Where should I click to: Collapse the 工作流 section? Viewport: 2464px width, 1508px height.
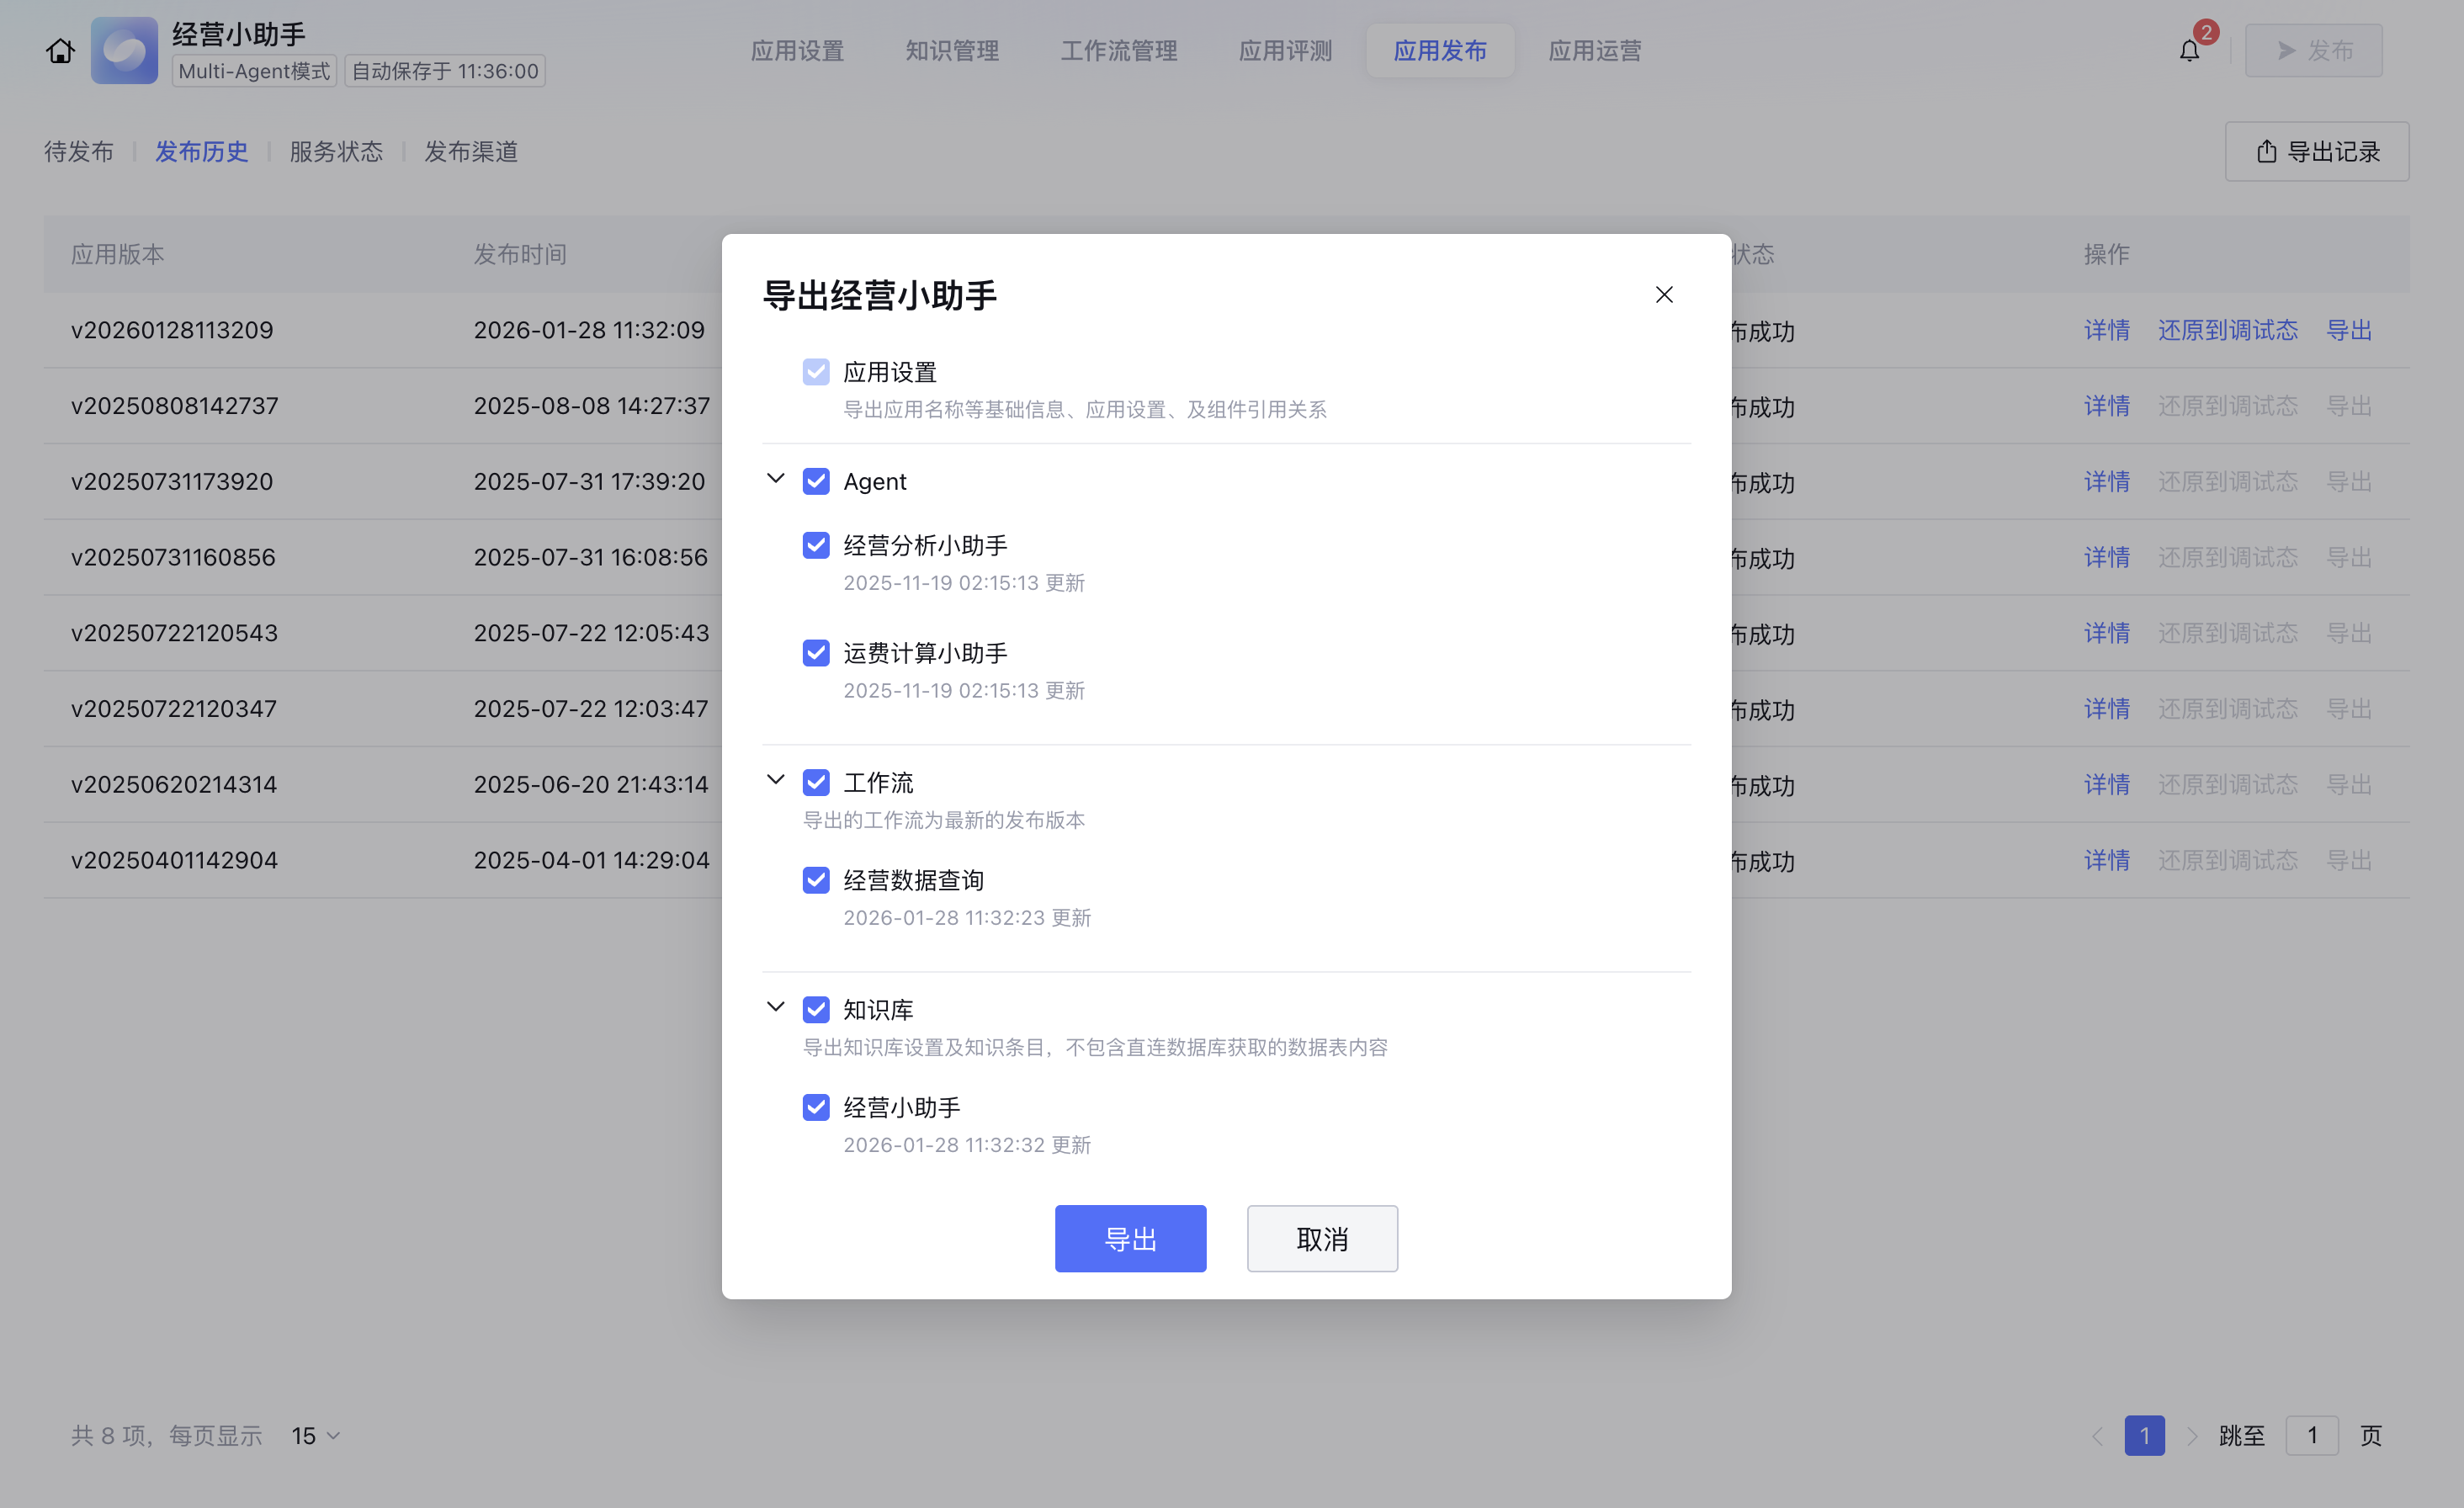[775, 780]
